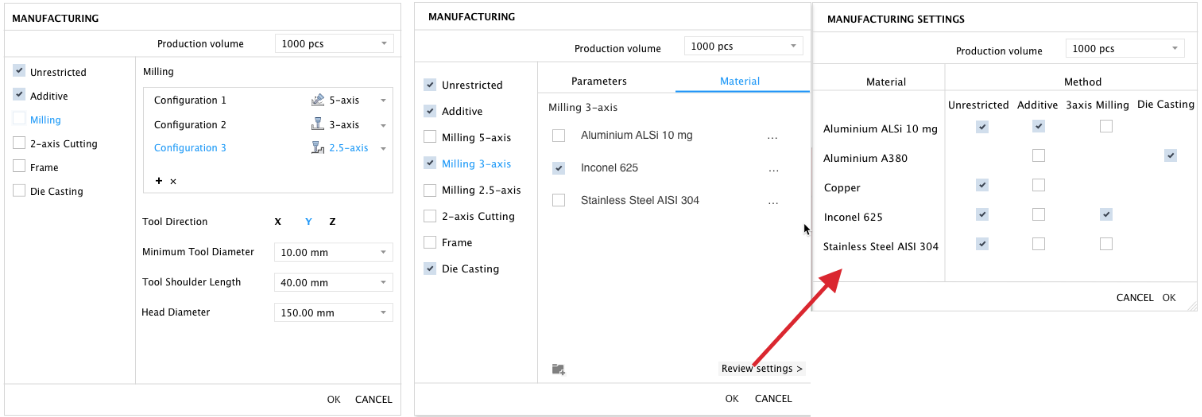
Task: Click the 3-axis milling icon for Configuration 2
Action: tap(318, 125)
